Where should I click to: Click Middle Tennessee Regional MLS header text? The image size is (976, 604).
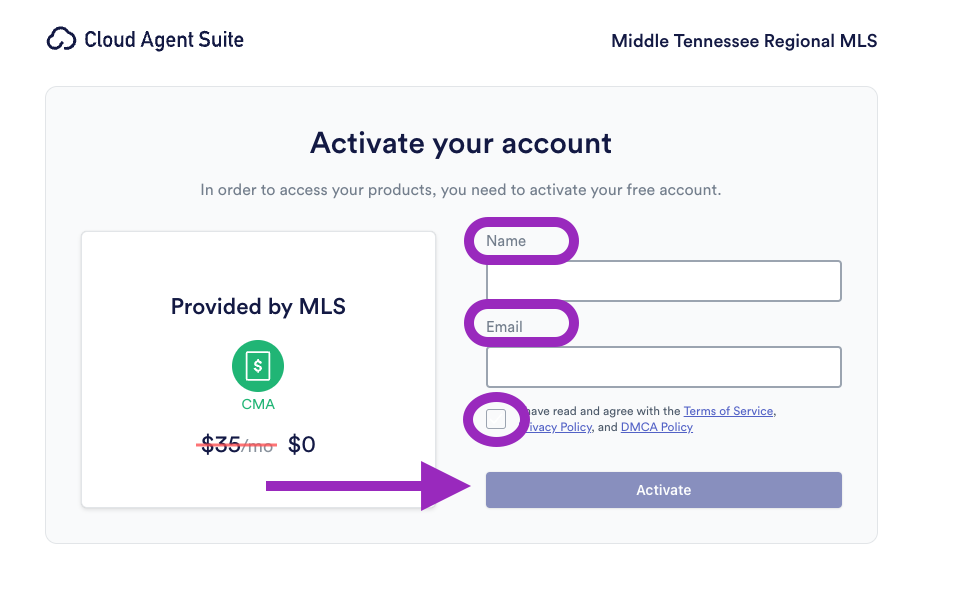743,41
